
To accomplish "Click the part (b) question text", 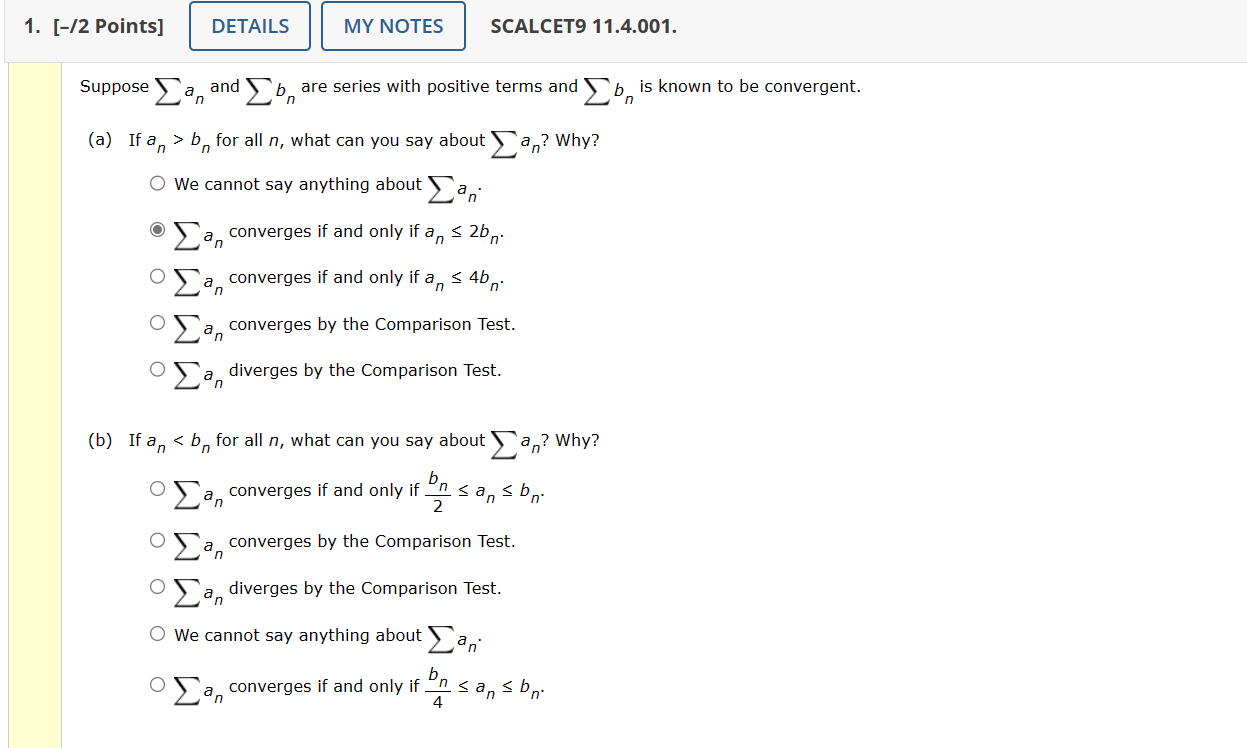I will pyautogui.click(x=350, y=440).
